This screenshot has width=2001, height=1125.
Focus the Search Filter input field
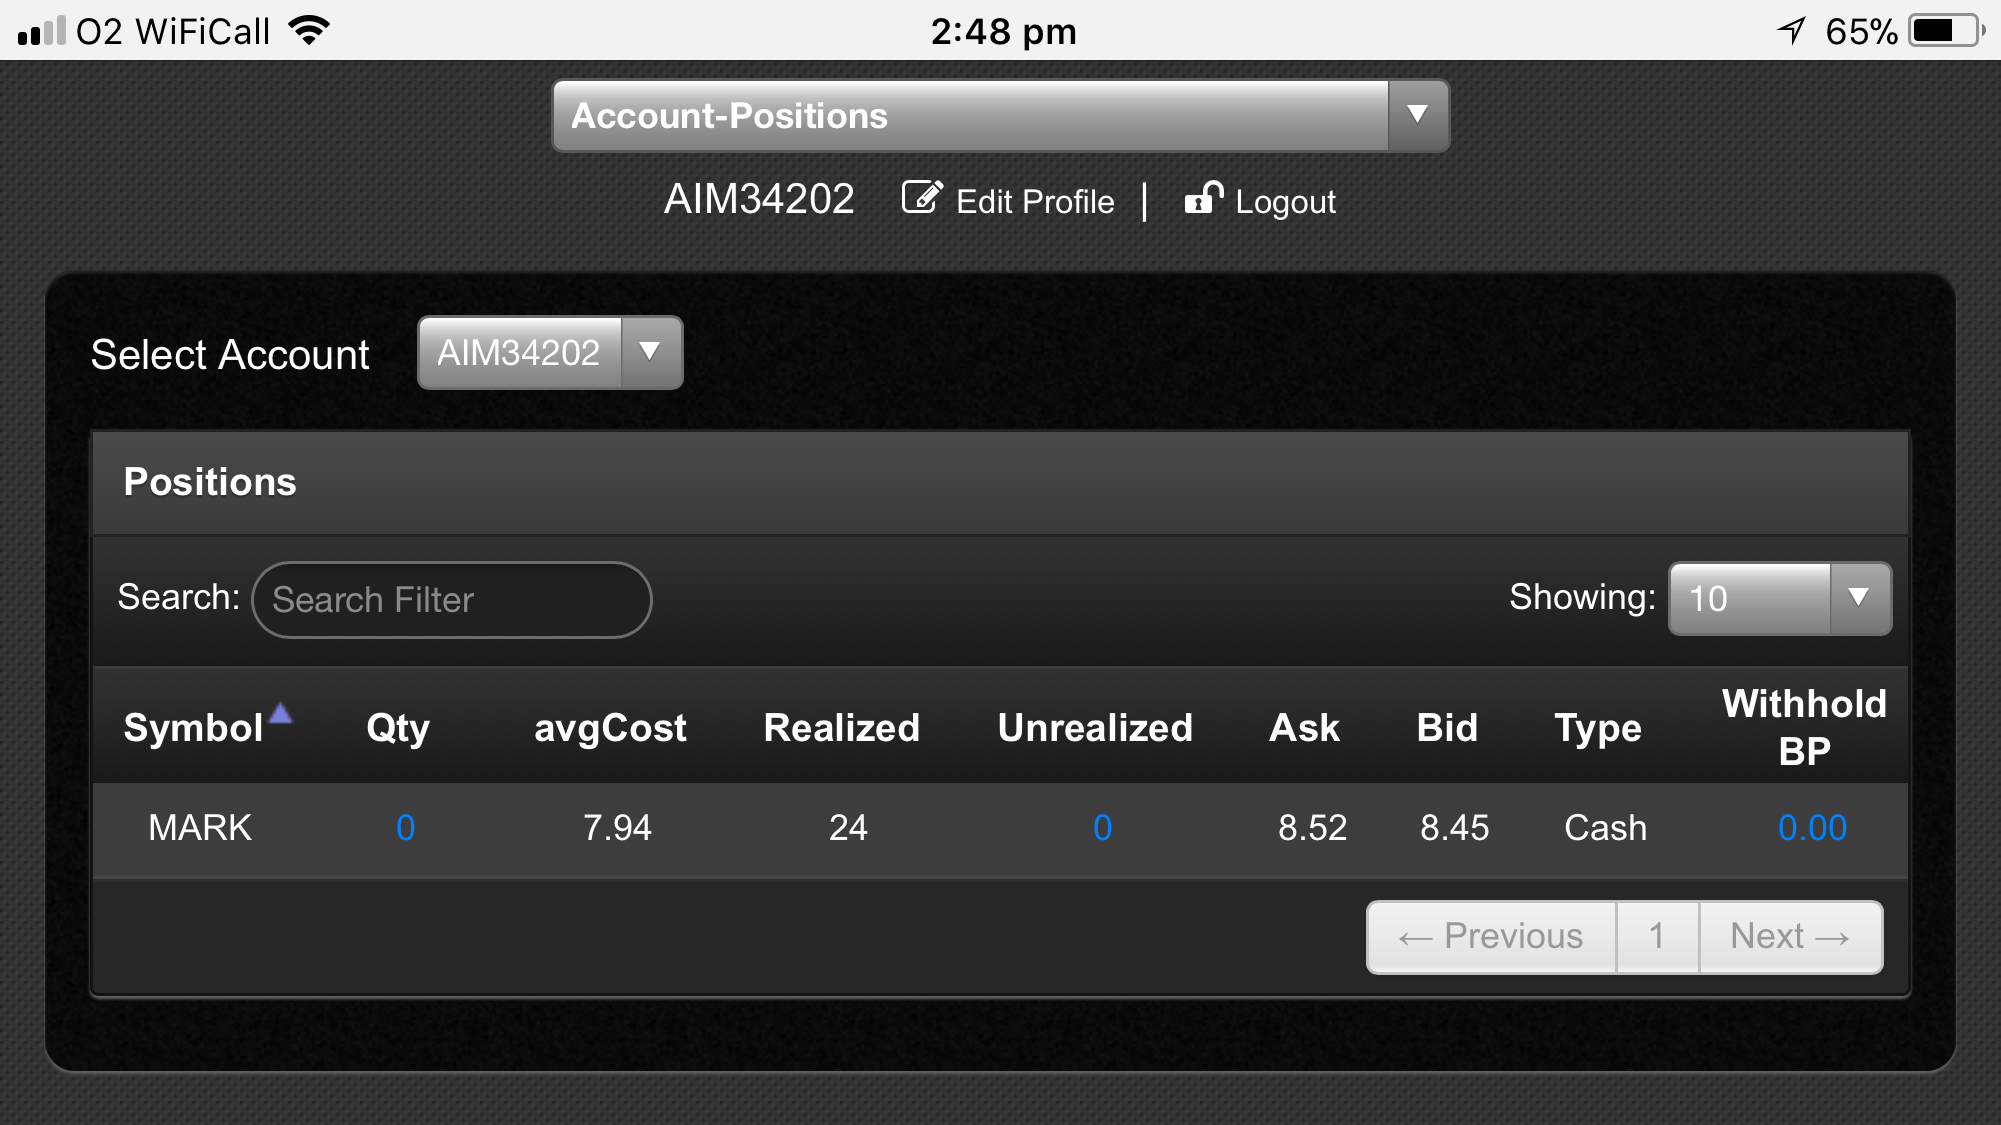(x=451, y=600)
